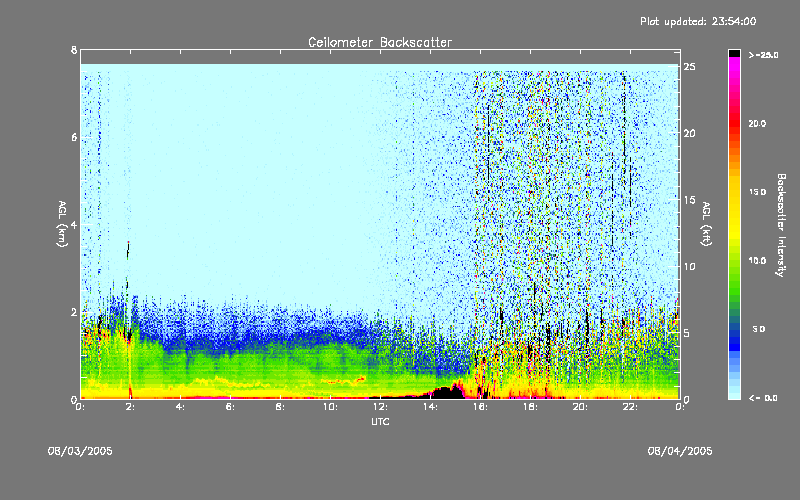Click the 'Backscatter Intensity' colorbar label
The width and height of the screenshot is (800, 500).
781,225
